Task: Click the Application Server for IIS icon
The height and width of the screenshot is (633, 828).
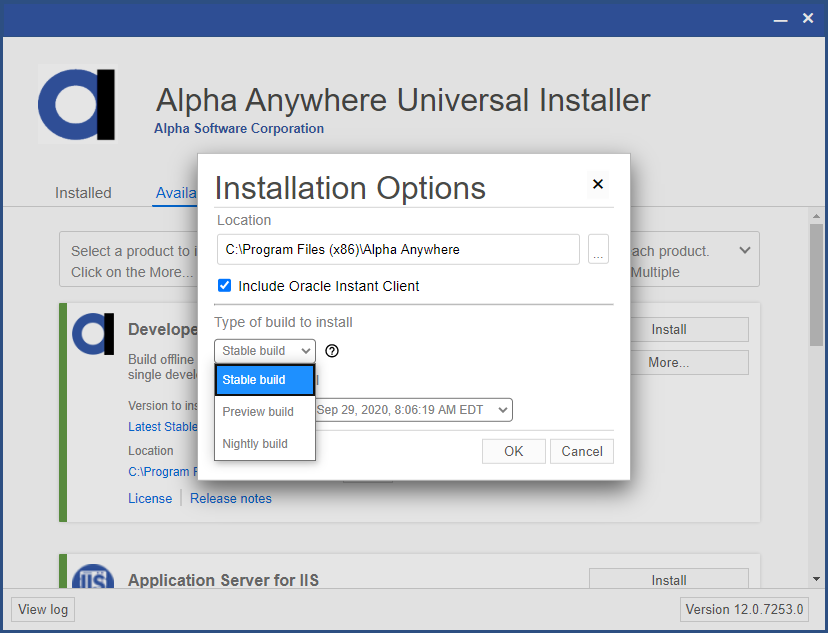Action: (x=93, y=576)
